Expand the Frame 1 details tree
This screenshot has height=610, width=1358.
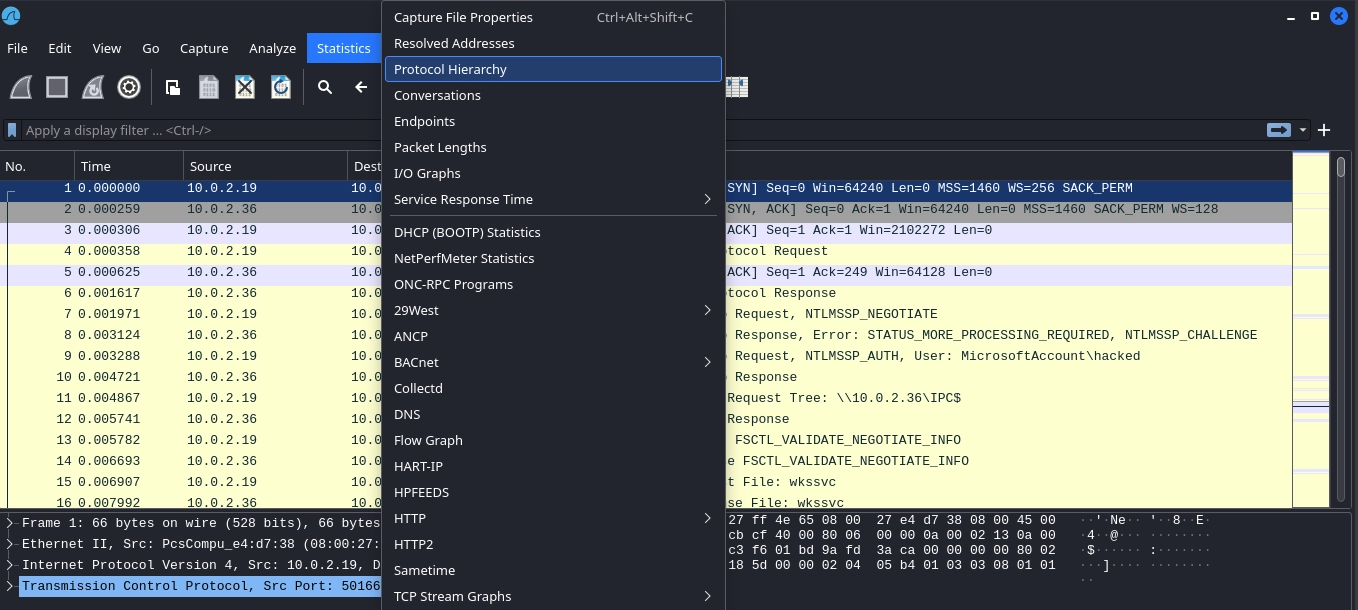10,522
